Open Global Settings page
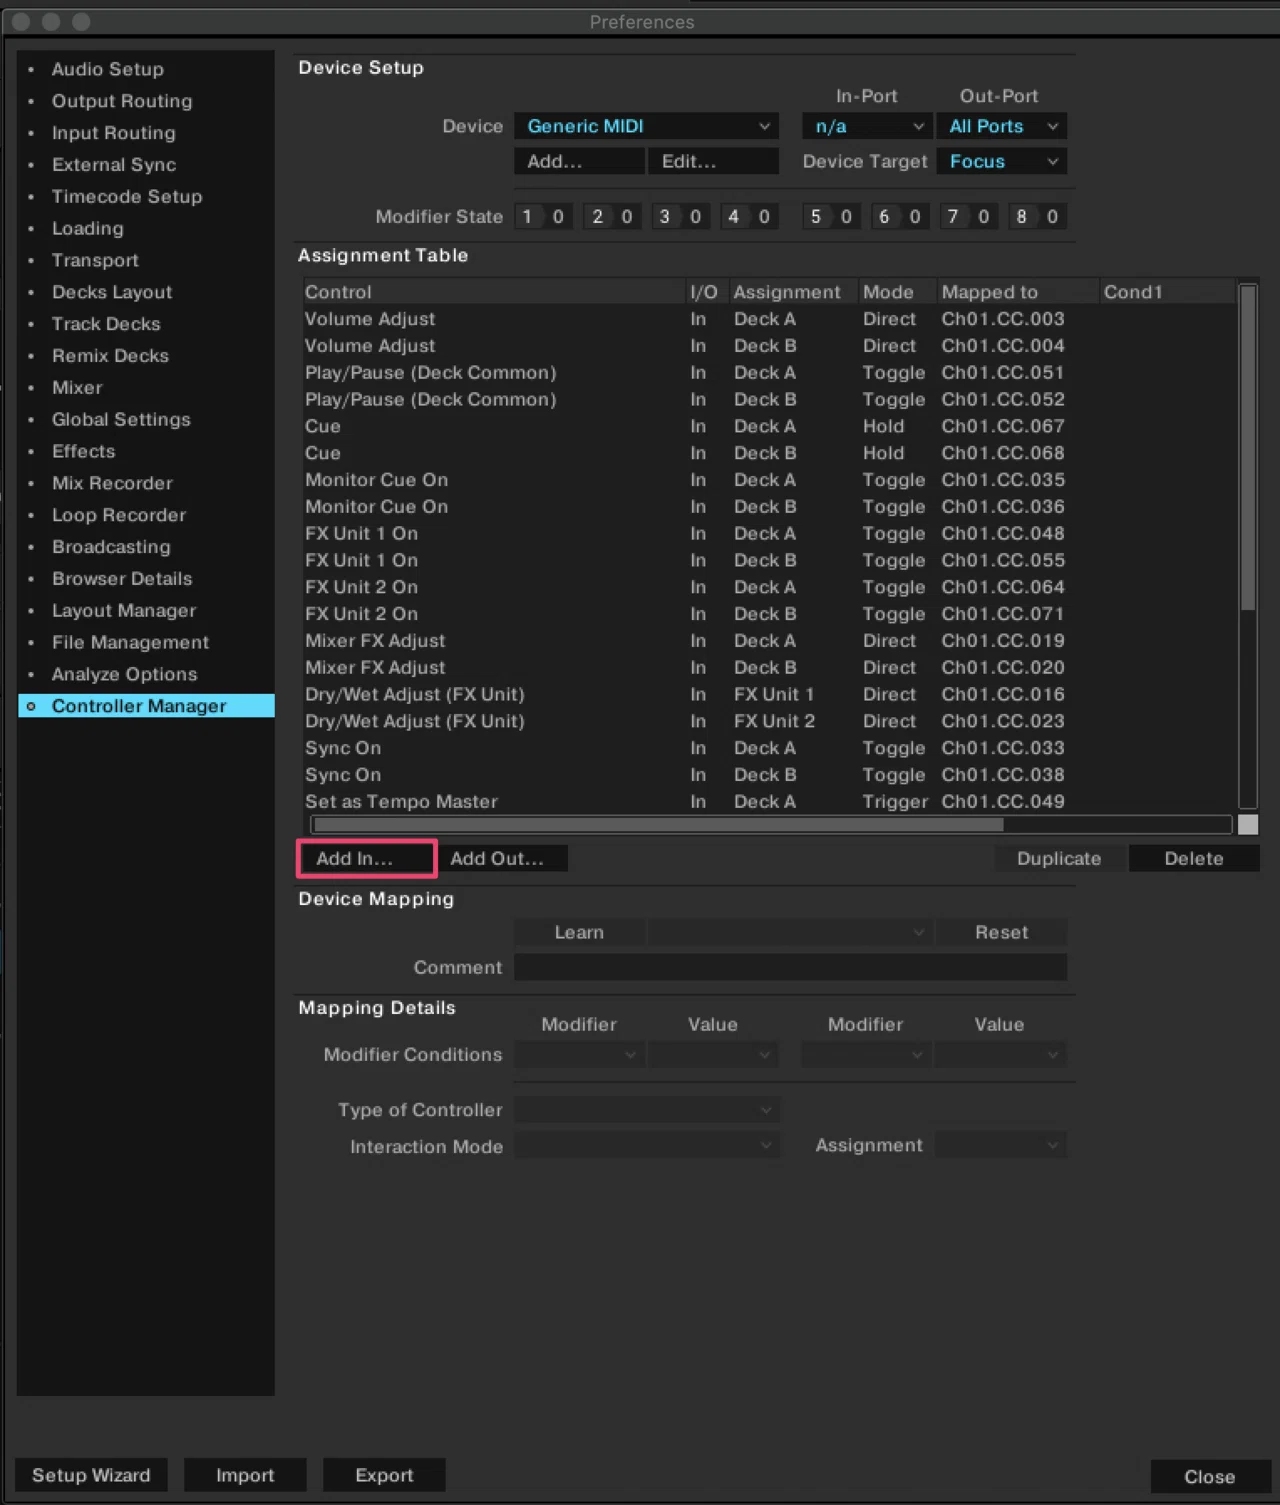Viewport: 1280px width, 1505px height. [121, 420]
